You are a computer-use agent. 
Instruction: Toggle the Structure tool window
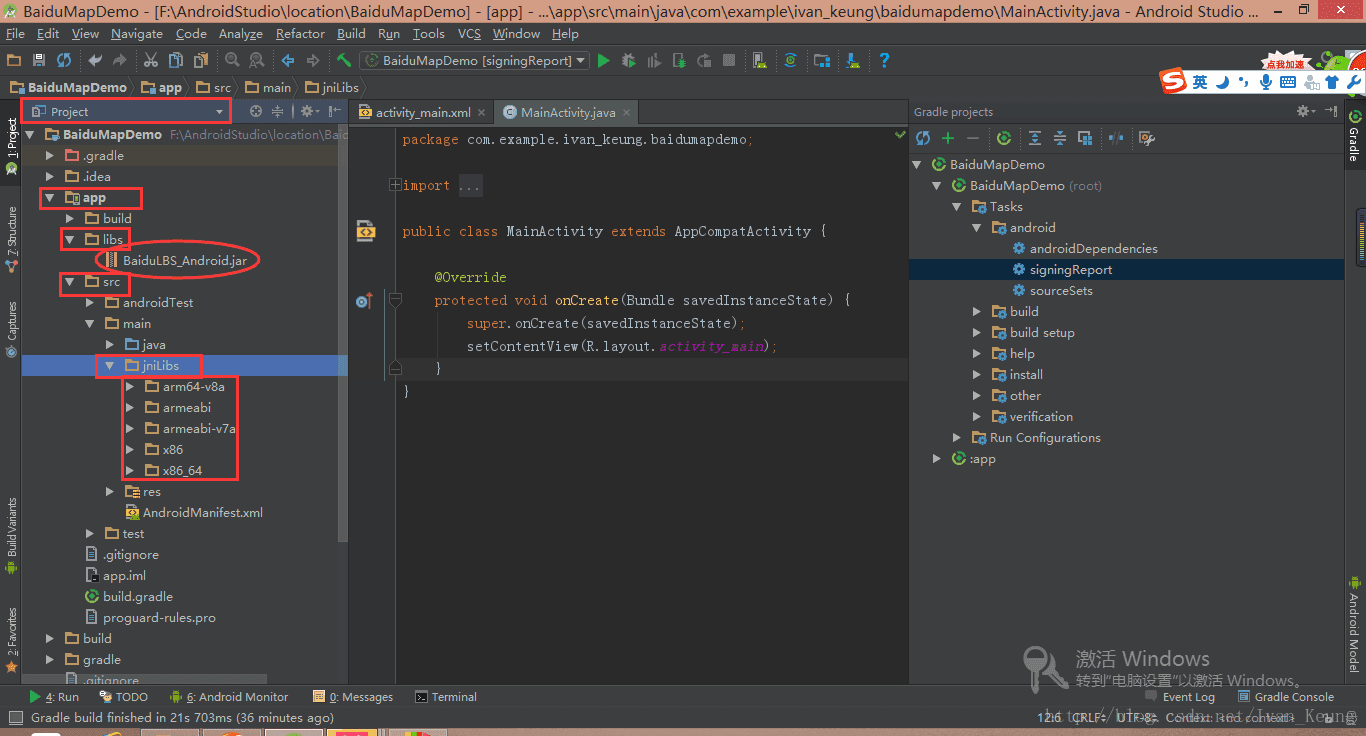coord(12,240)
